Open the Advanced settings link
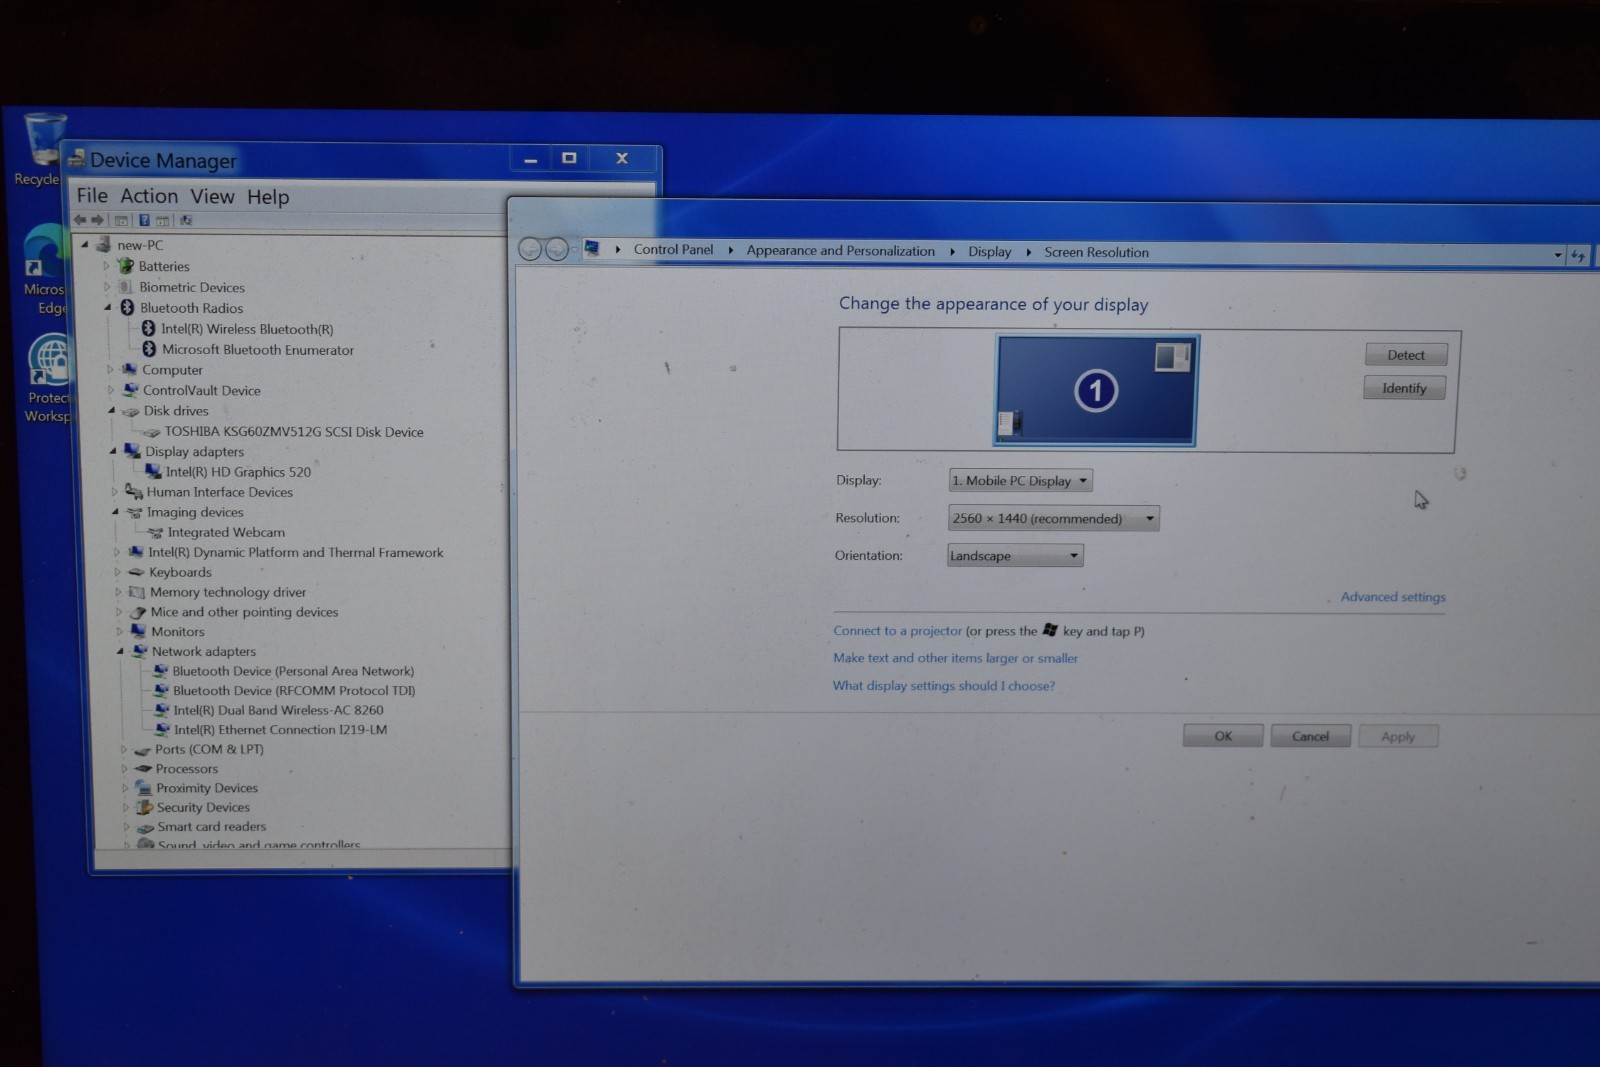The image size is (1600, 1067). tap(1393, 597)
